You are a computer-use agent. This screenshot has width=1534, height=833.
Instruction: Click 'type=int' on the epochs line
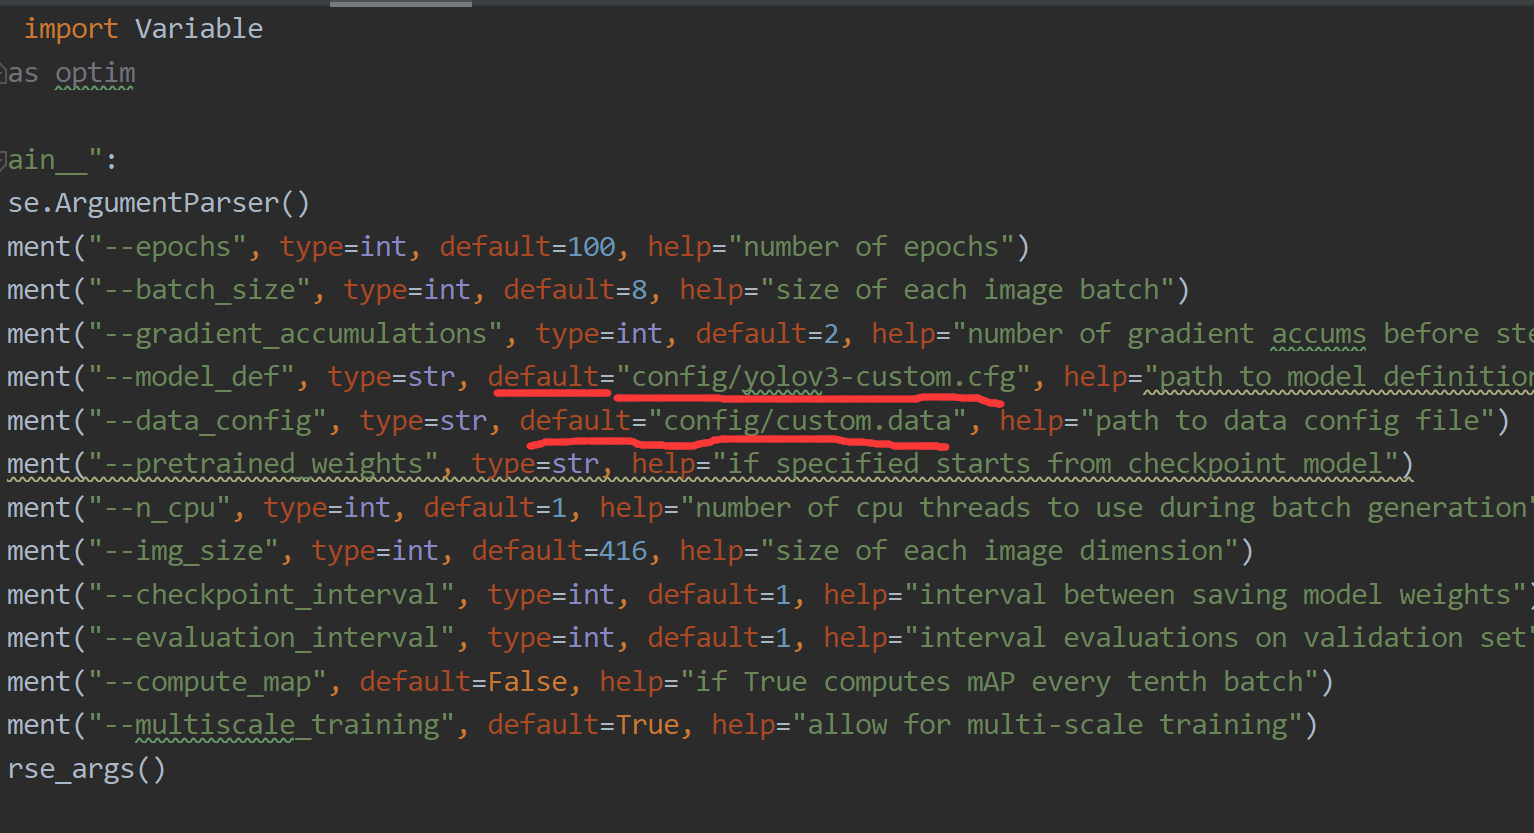click(x=343, y=247)
